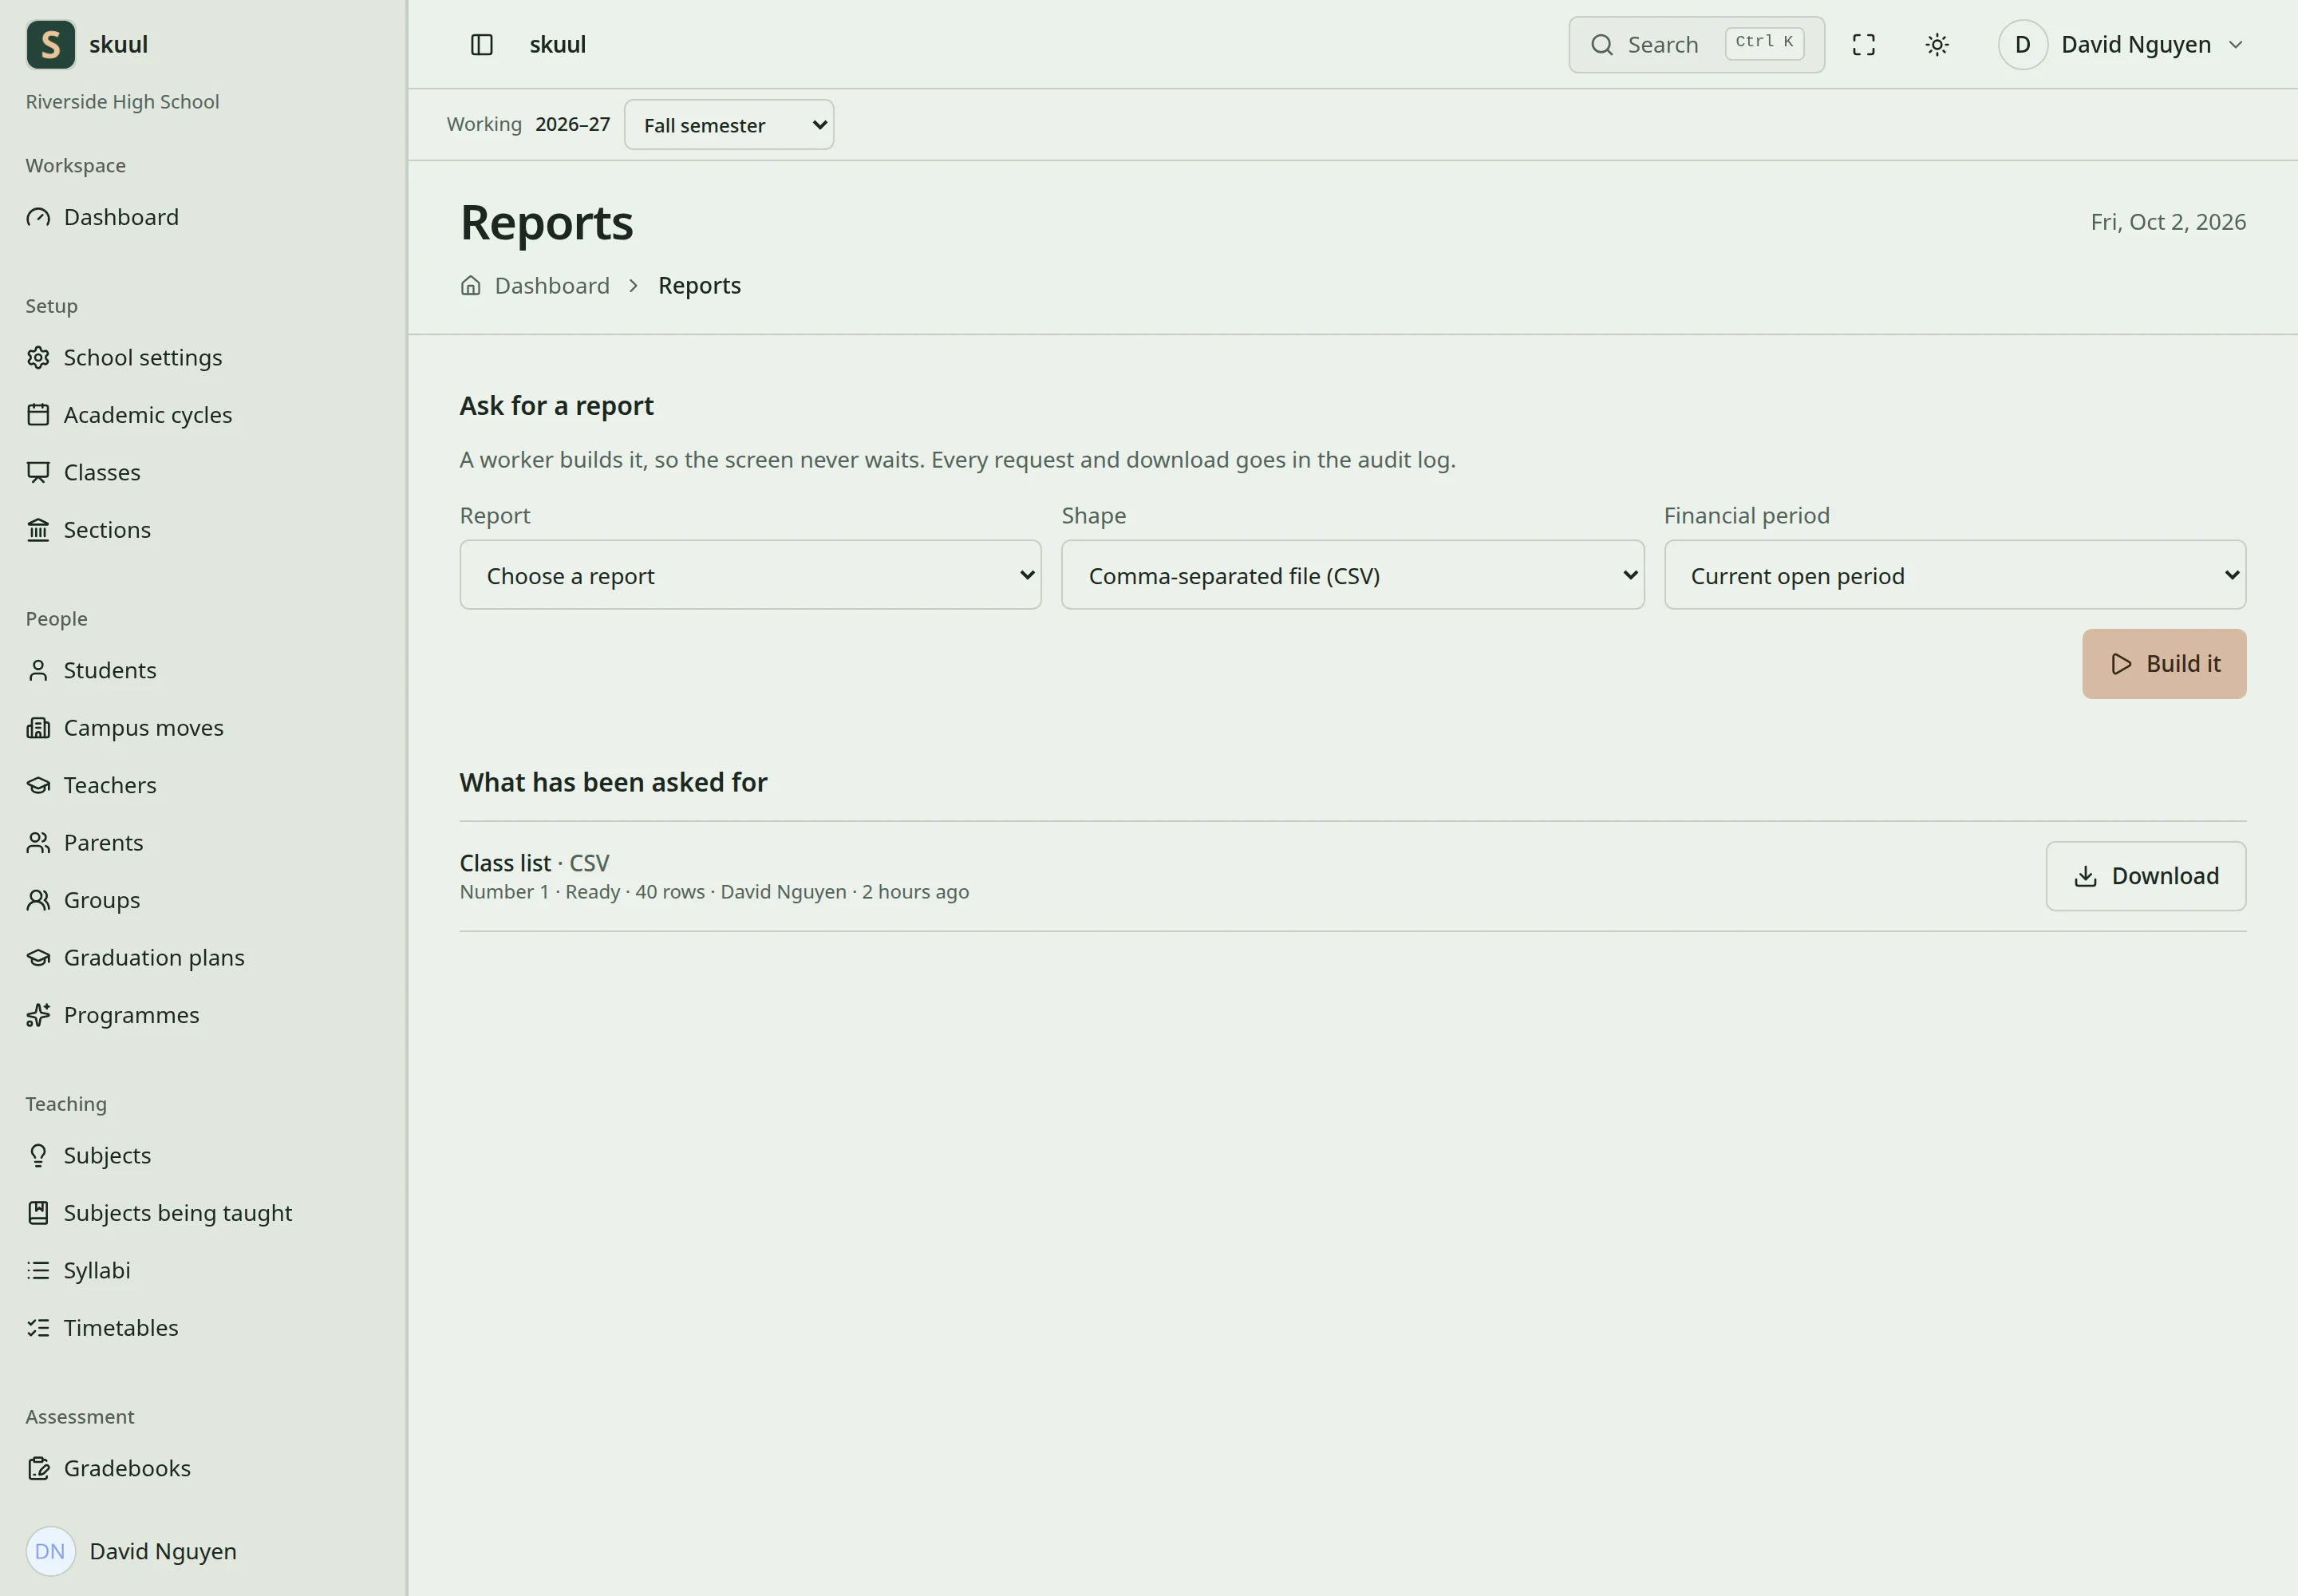Open Groups in the sidebar
The image size is (2298, 1596).
point(102,900)
